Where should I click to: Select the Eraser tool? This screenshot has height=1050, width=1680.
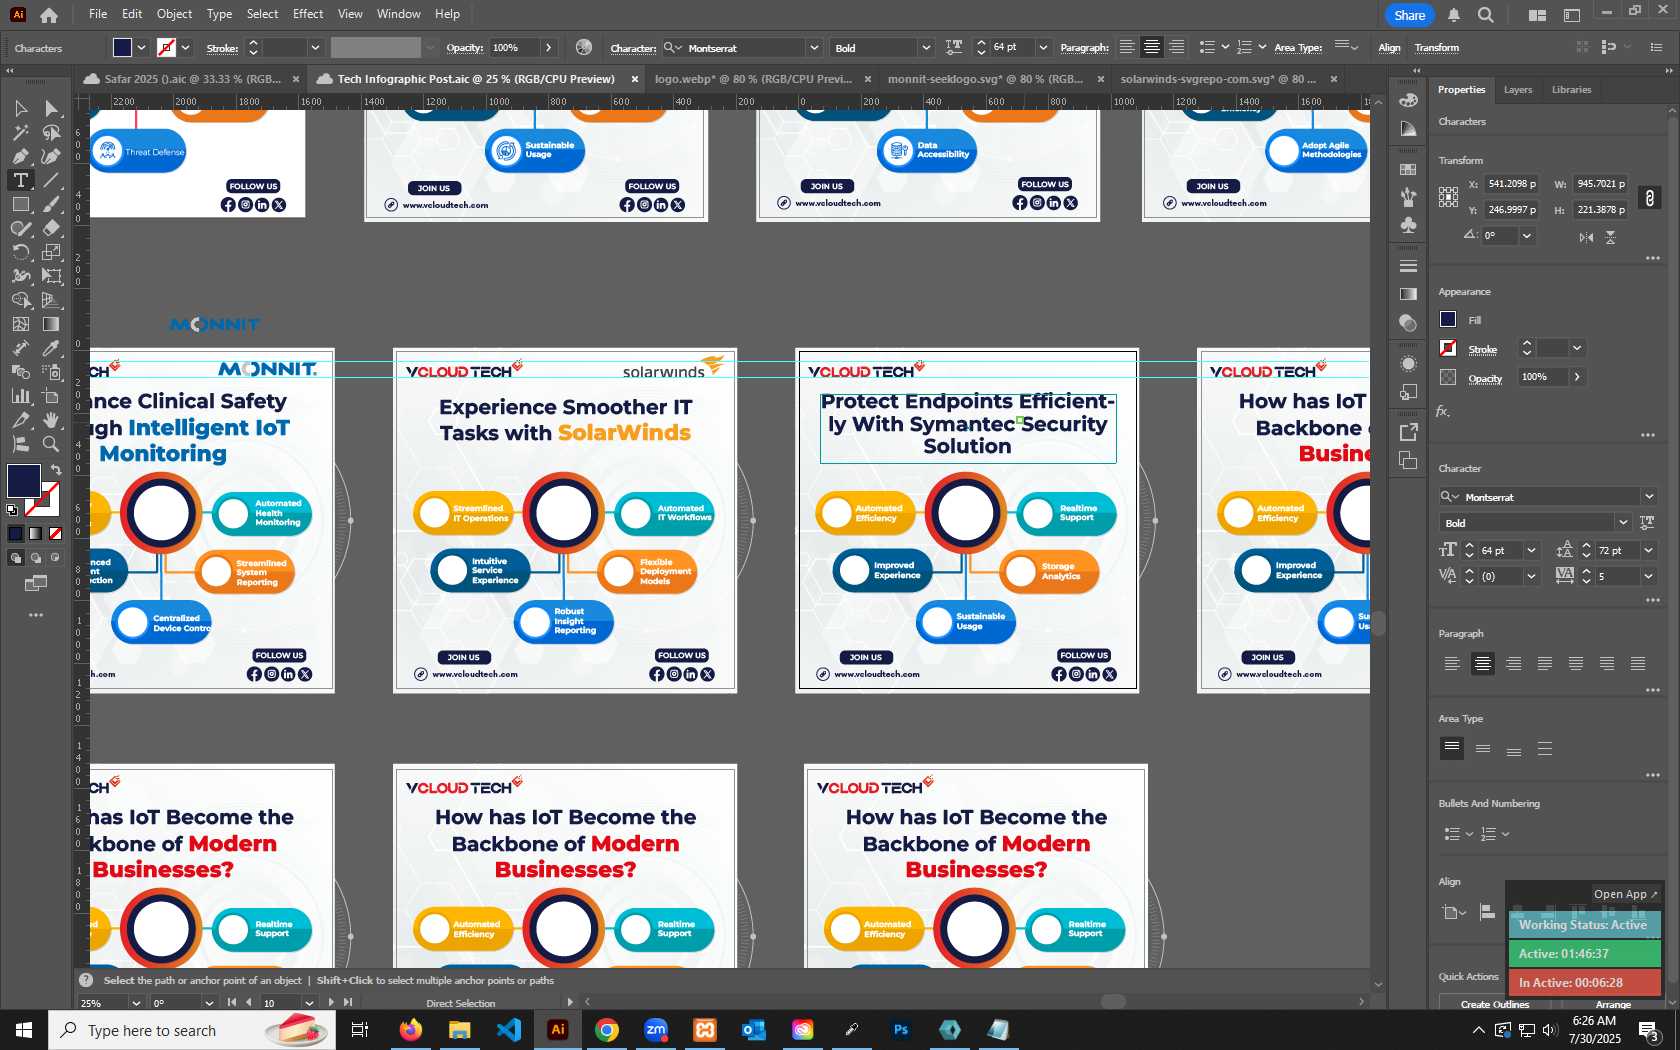pos(51,228)
